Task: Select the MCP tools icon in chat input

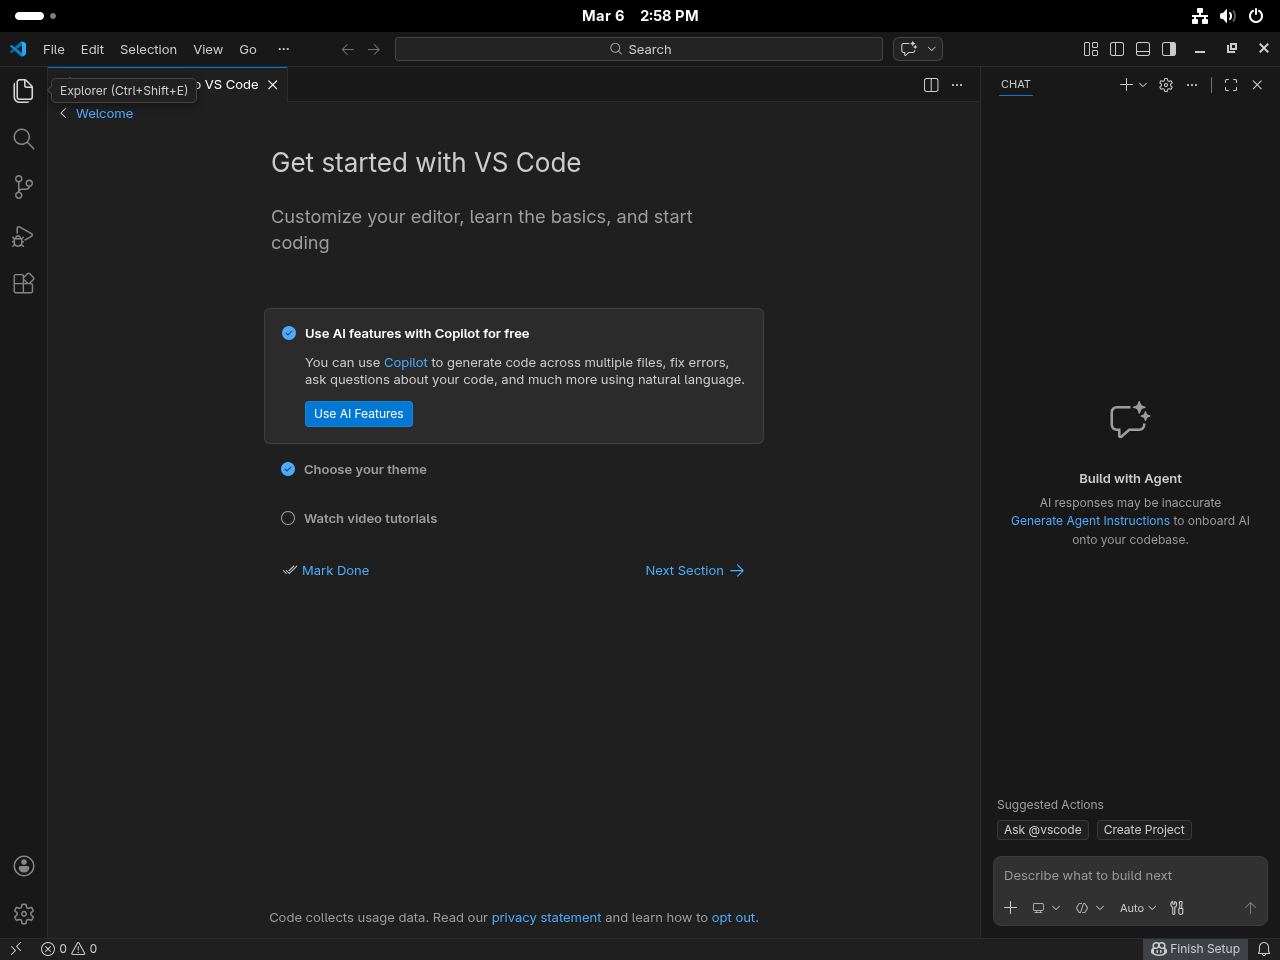Action: click(x=1177, y=908)
